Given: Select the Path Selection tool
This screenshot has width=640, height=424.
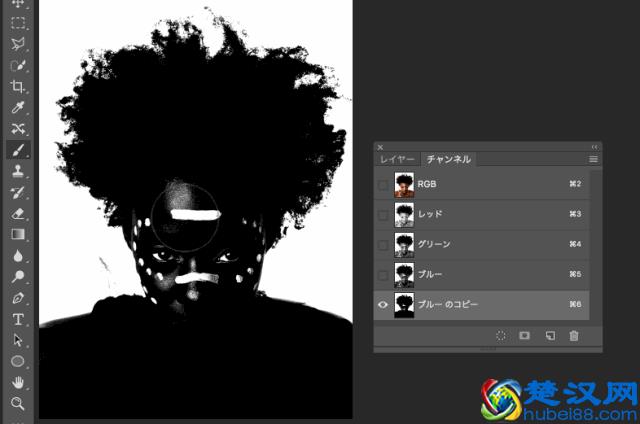Looking at the screenshot, I should (18, 340).
